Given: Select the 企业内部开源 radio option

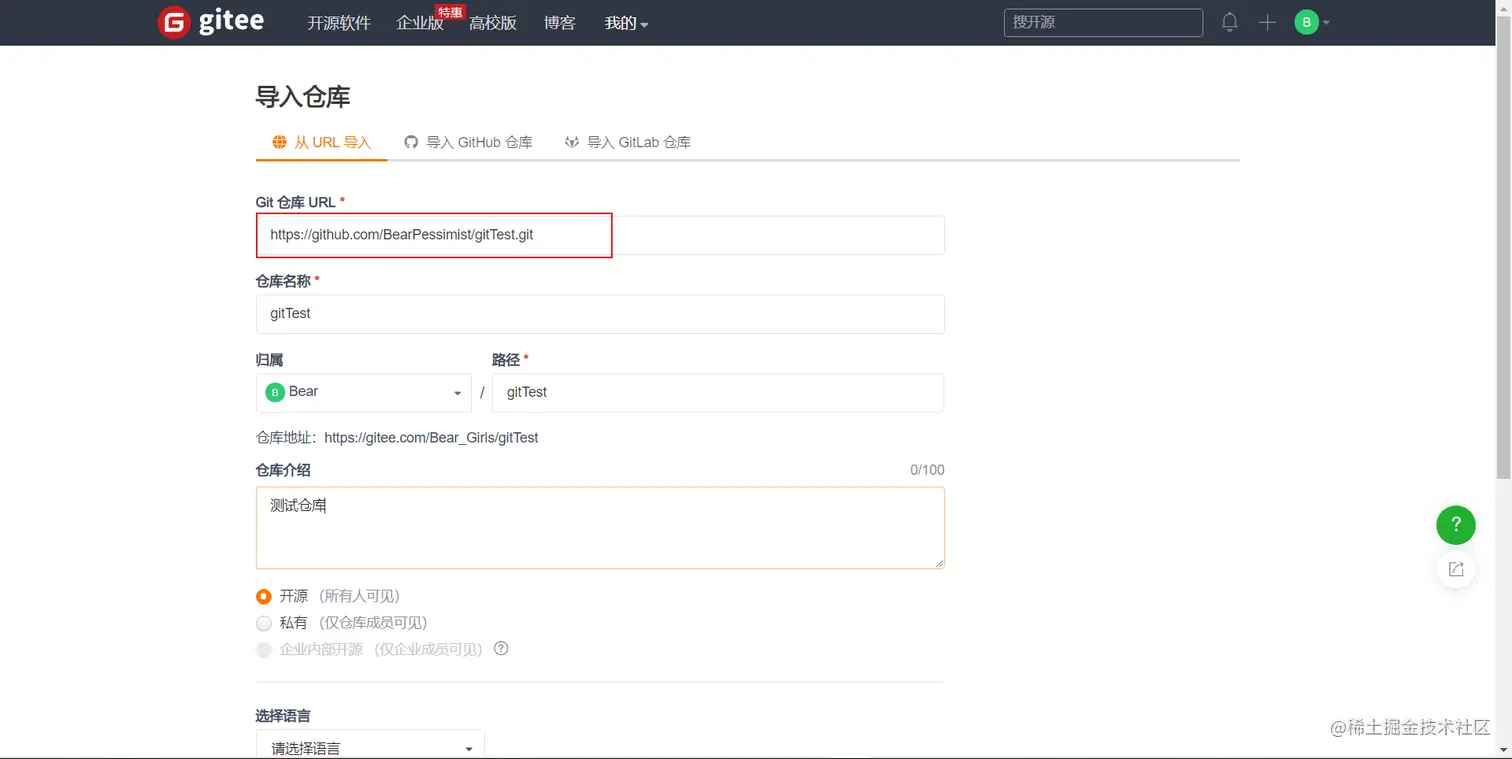Looking at the screenshot, I should (x=264, y=650).
